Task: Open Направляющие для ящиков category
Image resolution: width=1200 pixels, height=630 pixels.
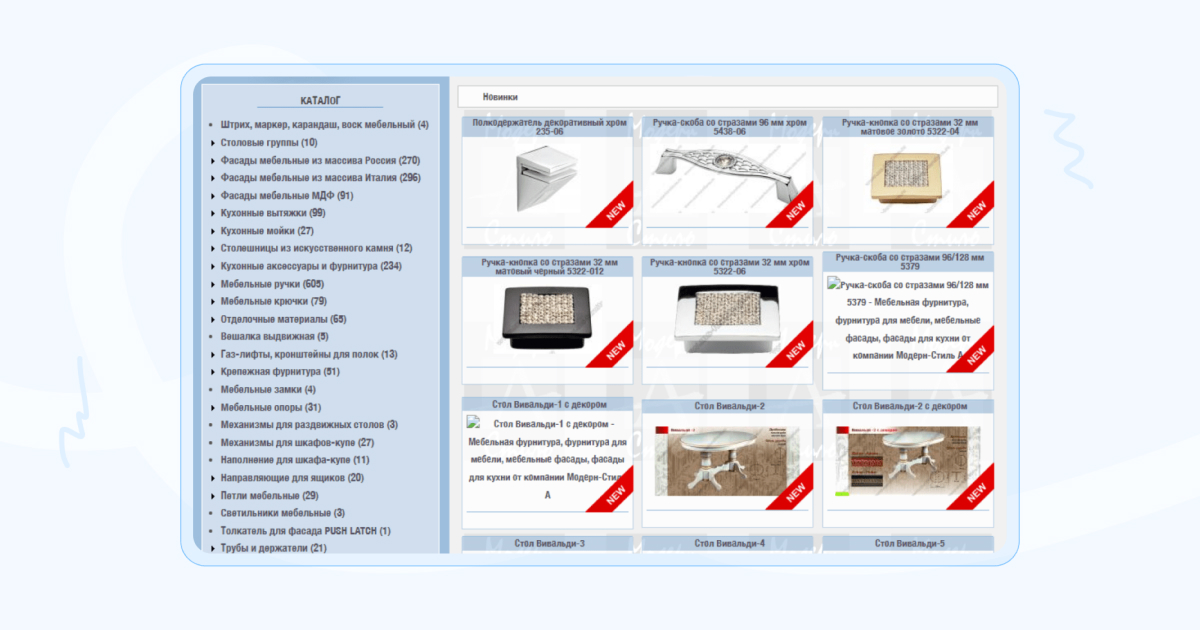Action: 292,478
